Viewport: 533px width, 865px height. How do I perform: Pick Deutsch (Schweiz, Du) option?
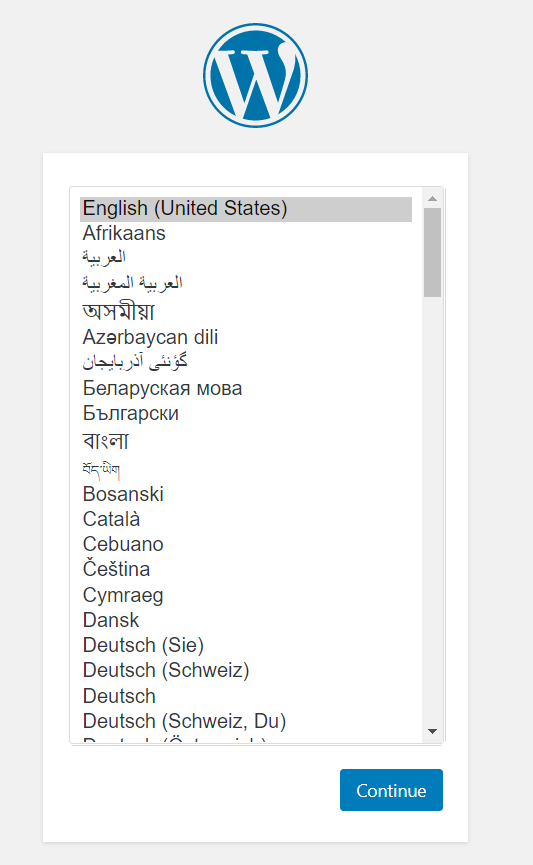pyautogui.click(x=246, y=721)
